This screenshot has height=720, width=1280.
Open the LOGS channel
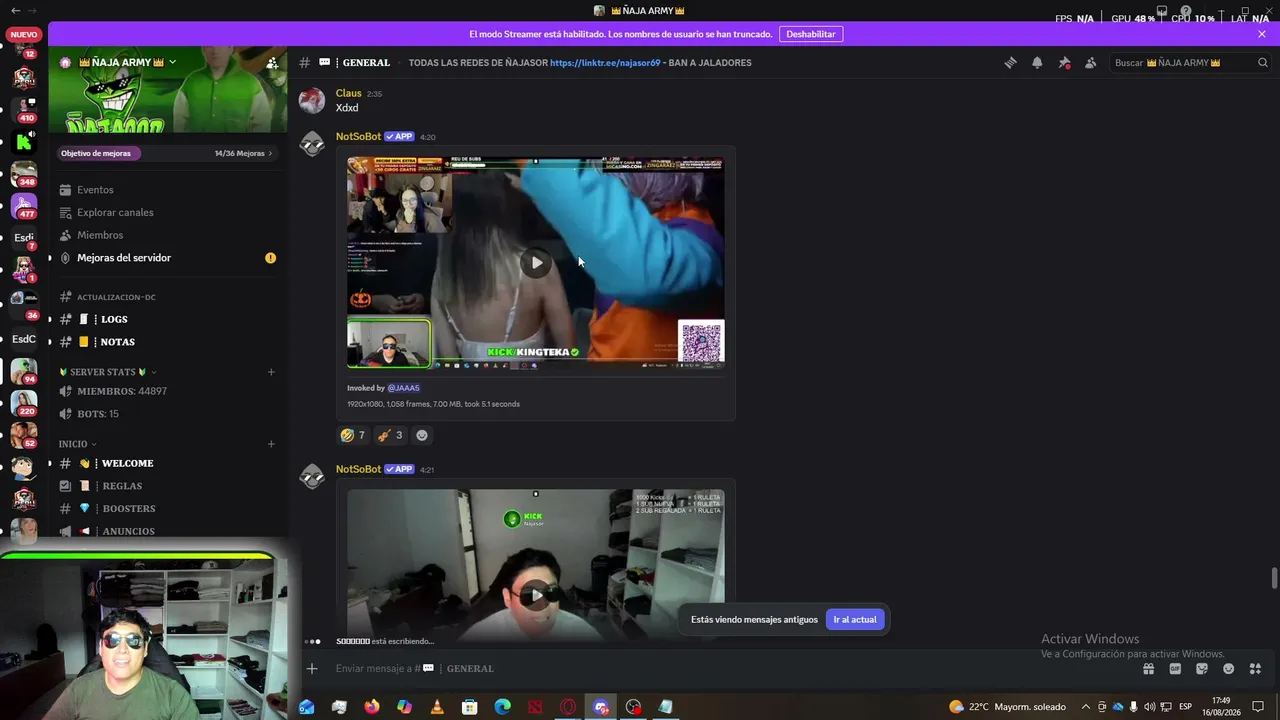tap(168, 319)
